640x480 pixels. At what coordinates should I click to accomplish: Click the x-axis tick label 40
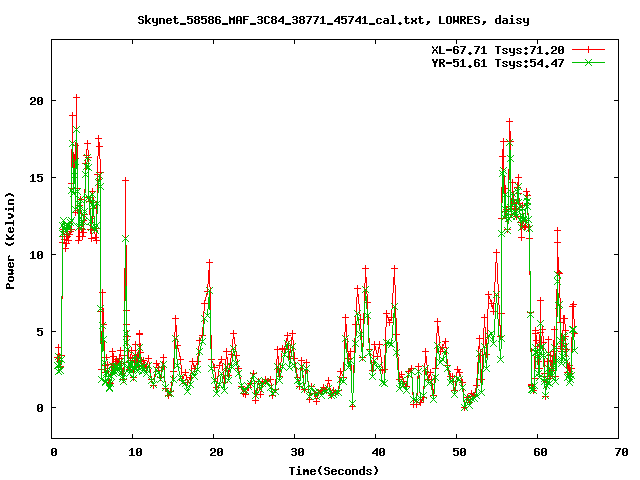(x=378, y=452)
